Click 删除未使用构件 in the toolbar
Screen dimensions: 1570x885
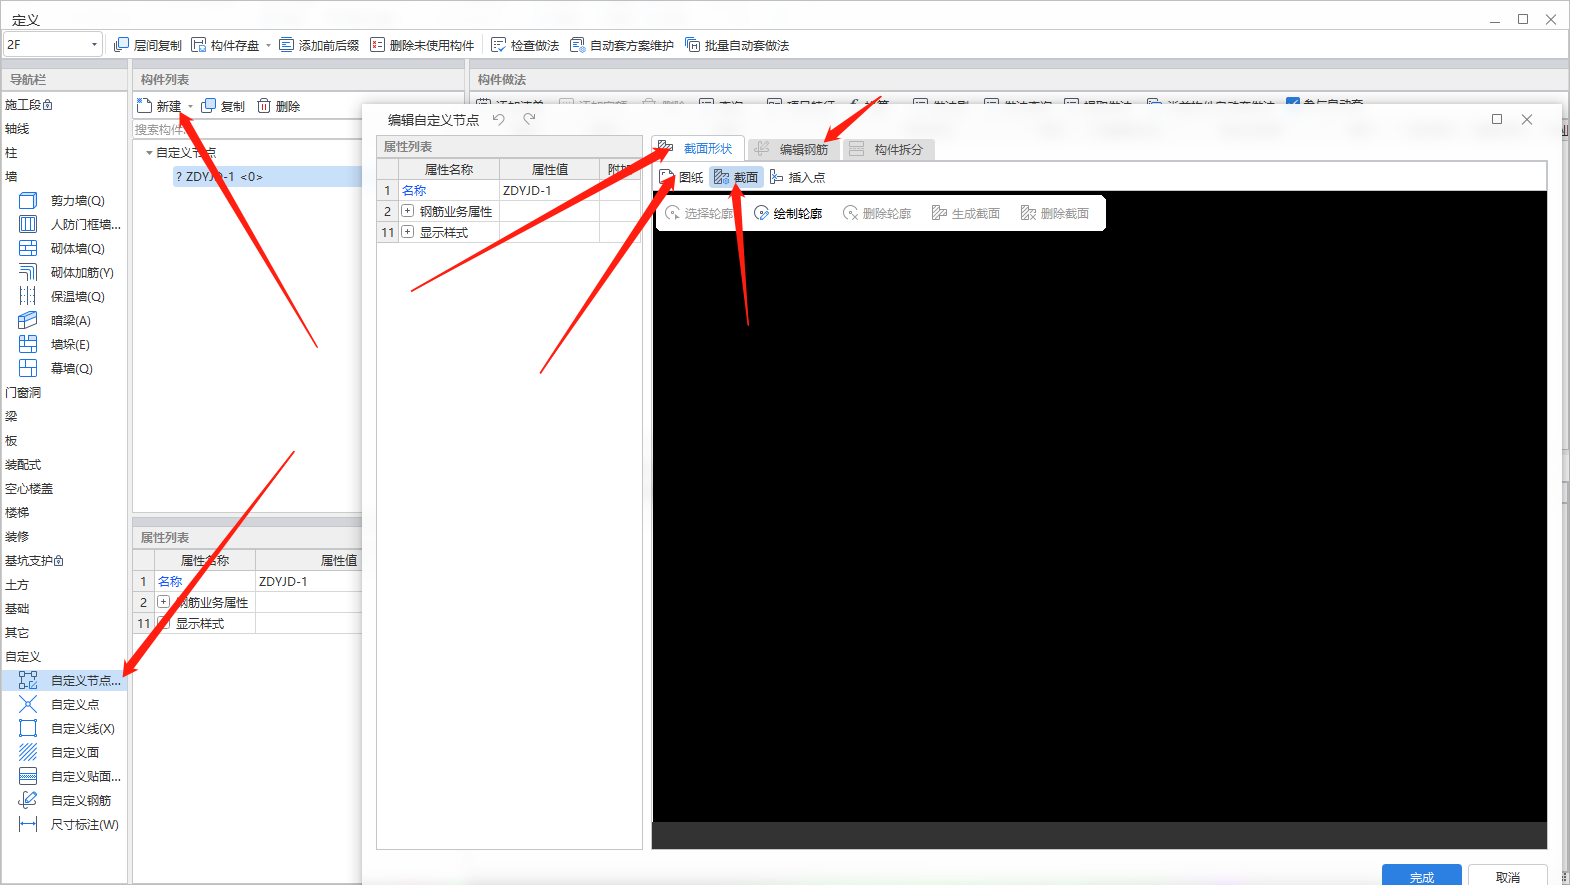422,45
